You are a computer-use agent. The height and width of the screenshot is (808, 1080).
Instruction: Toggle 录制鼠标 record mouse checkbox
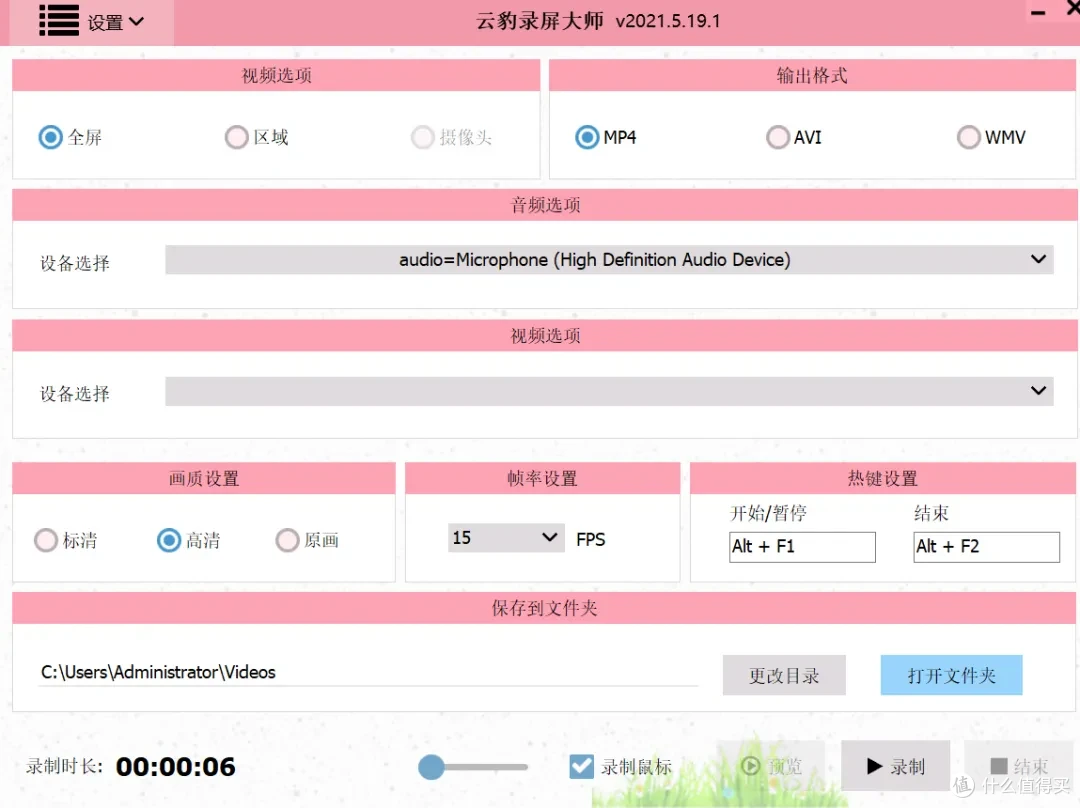click(x=581, y=767)
